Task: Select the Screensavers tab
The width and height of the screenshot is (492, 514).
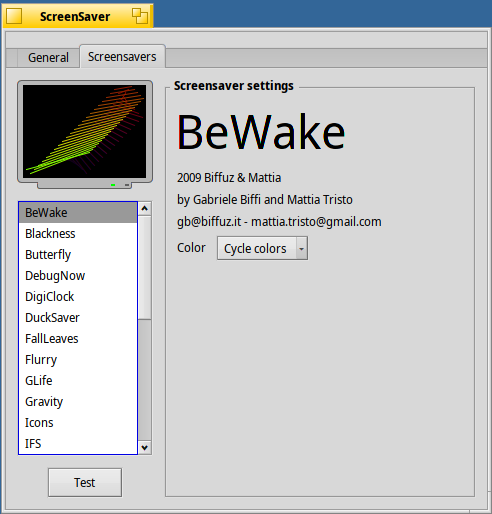Action: [122, 57]
